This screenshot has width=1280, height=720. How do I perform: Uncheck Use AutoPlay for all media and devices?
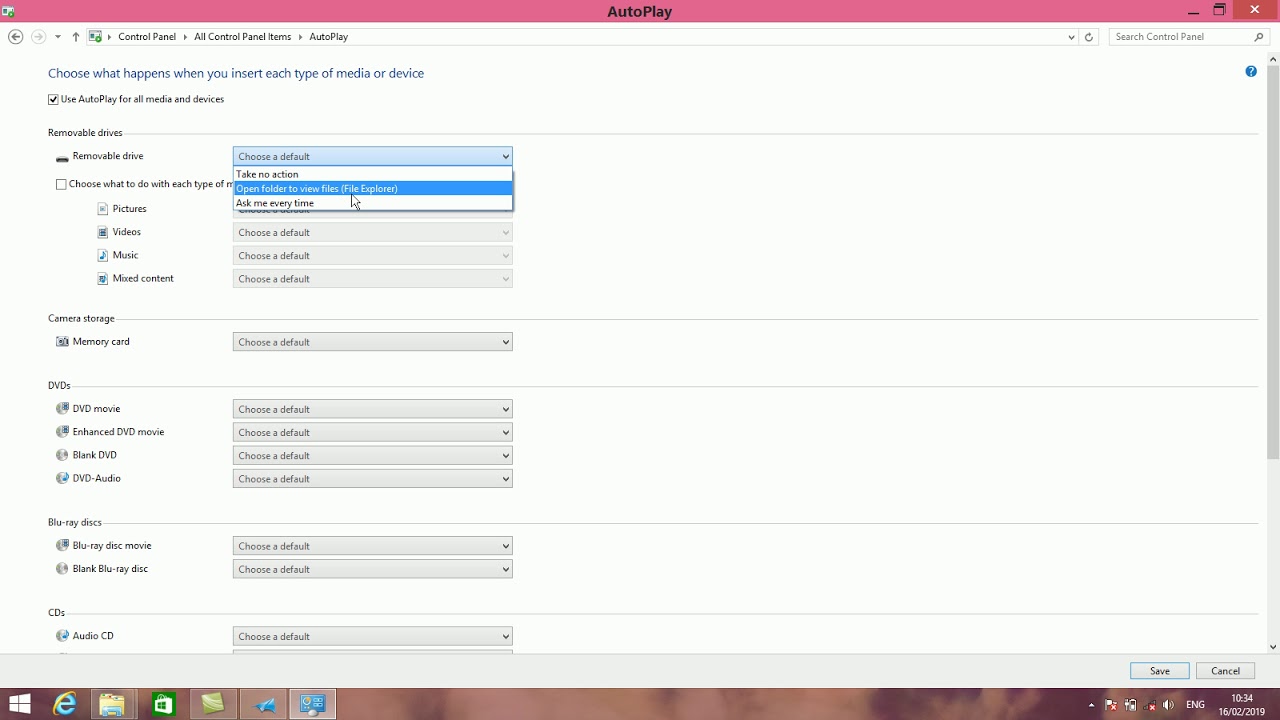coord(53,99)
